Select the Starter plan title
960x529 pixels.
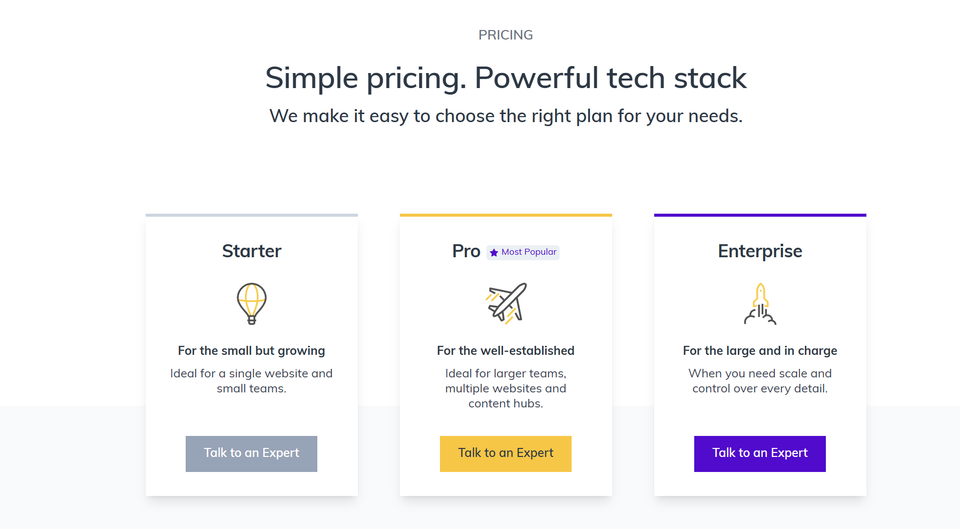252,251
